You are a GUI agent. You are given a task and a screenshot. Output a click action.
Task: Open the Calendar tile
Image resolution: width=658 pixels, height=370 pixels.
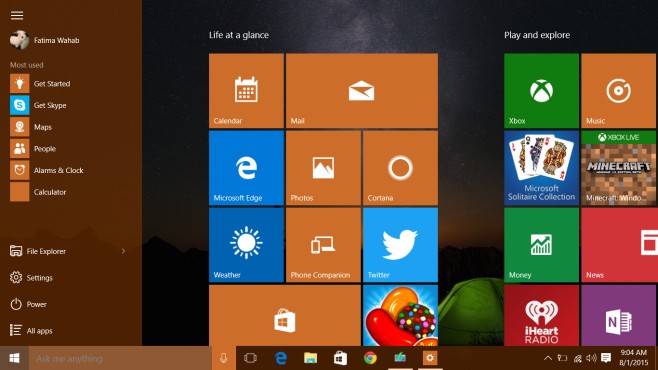click(x=246, y=91)
